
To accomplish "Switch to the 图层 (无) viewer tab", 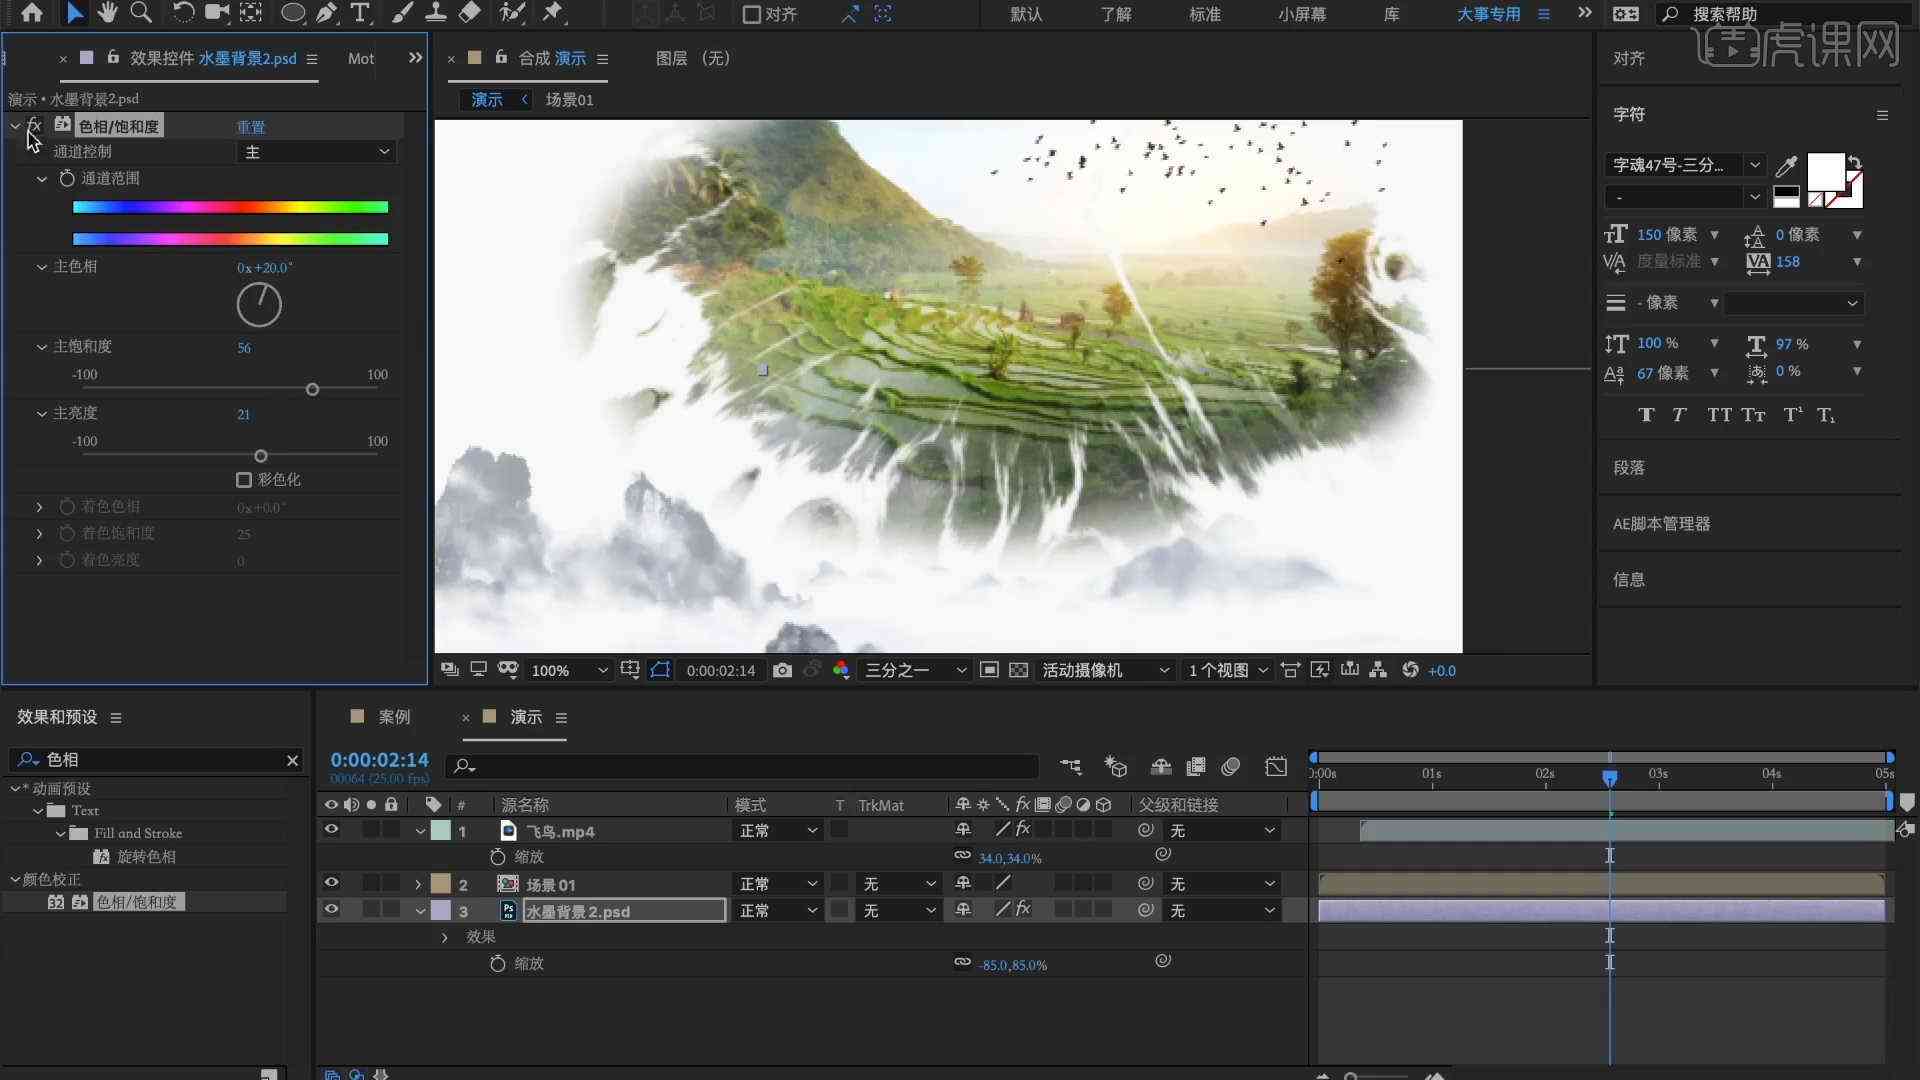I will 693,58.
